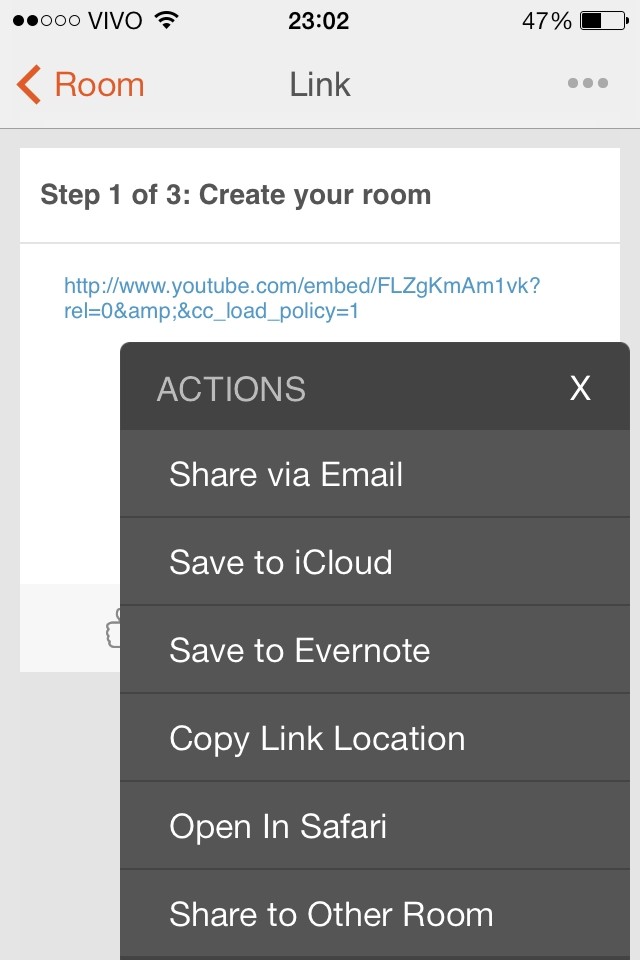
Task: Open the YouTube embed link
Action: click(x=302, y=299)
